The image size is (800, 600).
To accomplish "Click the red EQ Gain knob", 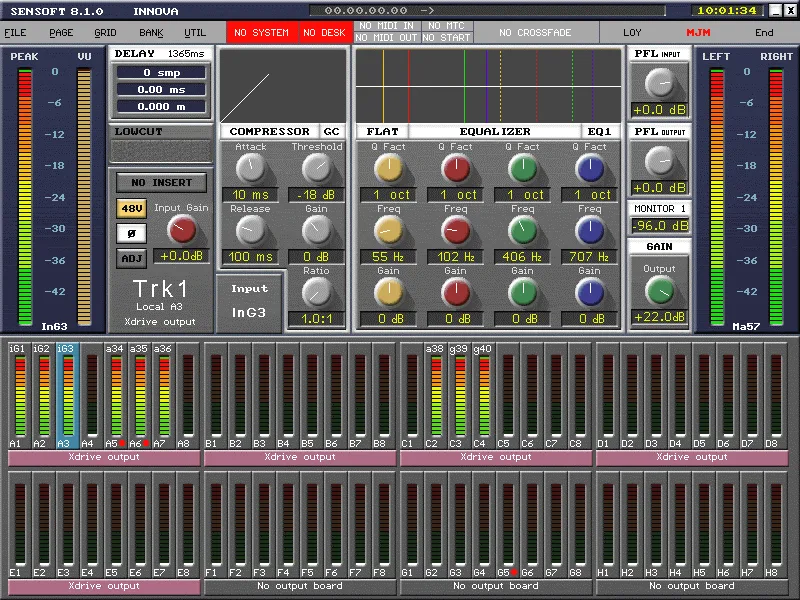I will (x=456, y=293).
